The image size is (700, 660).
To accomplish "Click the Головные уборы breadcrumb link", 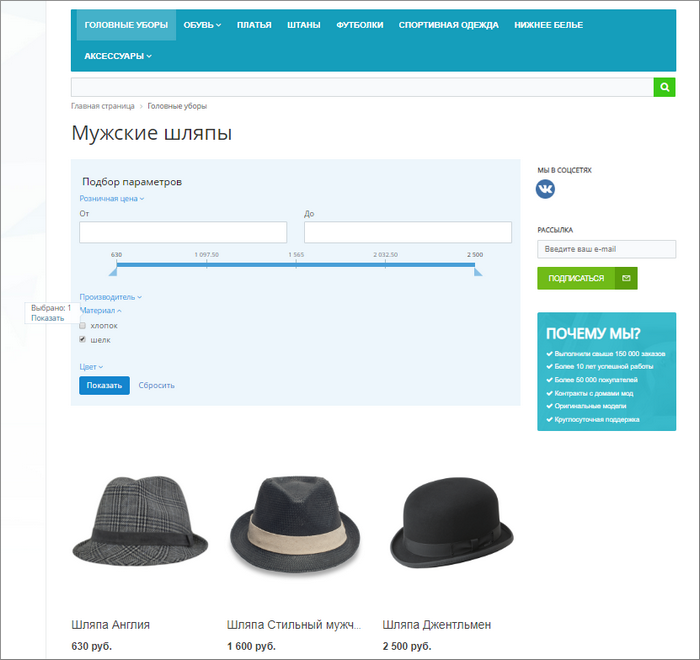I will [177, 106].
